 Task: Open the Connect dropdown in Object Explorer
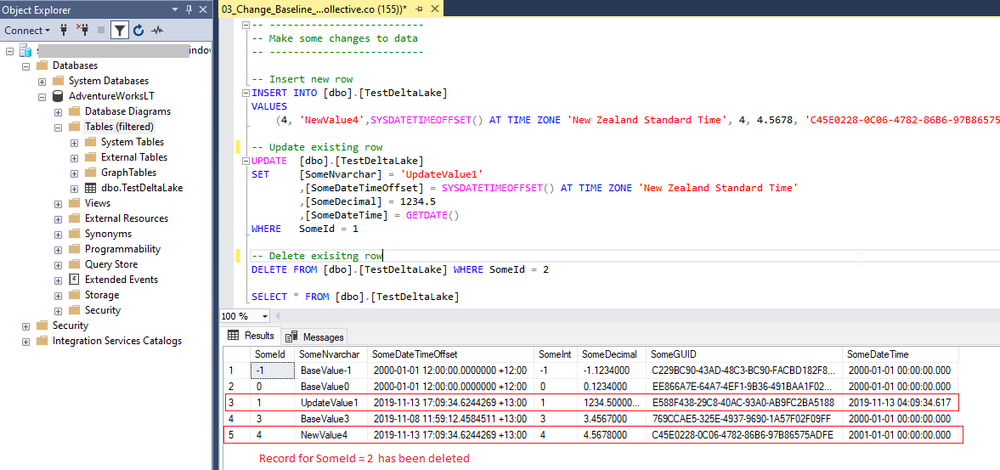tap(27, 30)
